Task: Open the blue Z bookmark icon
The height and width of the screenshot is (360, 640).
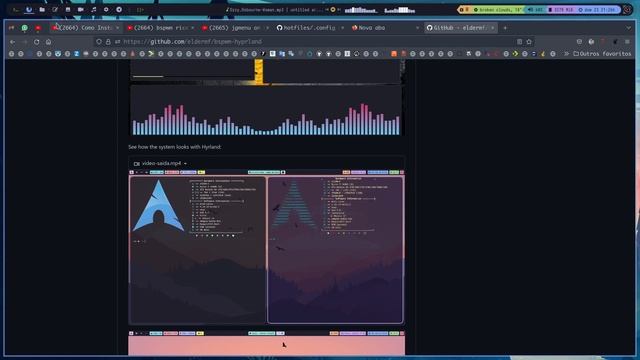Action: [x=76, y=53]
